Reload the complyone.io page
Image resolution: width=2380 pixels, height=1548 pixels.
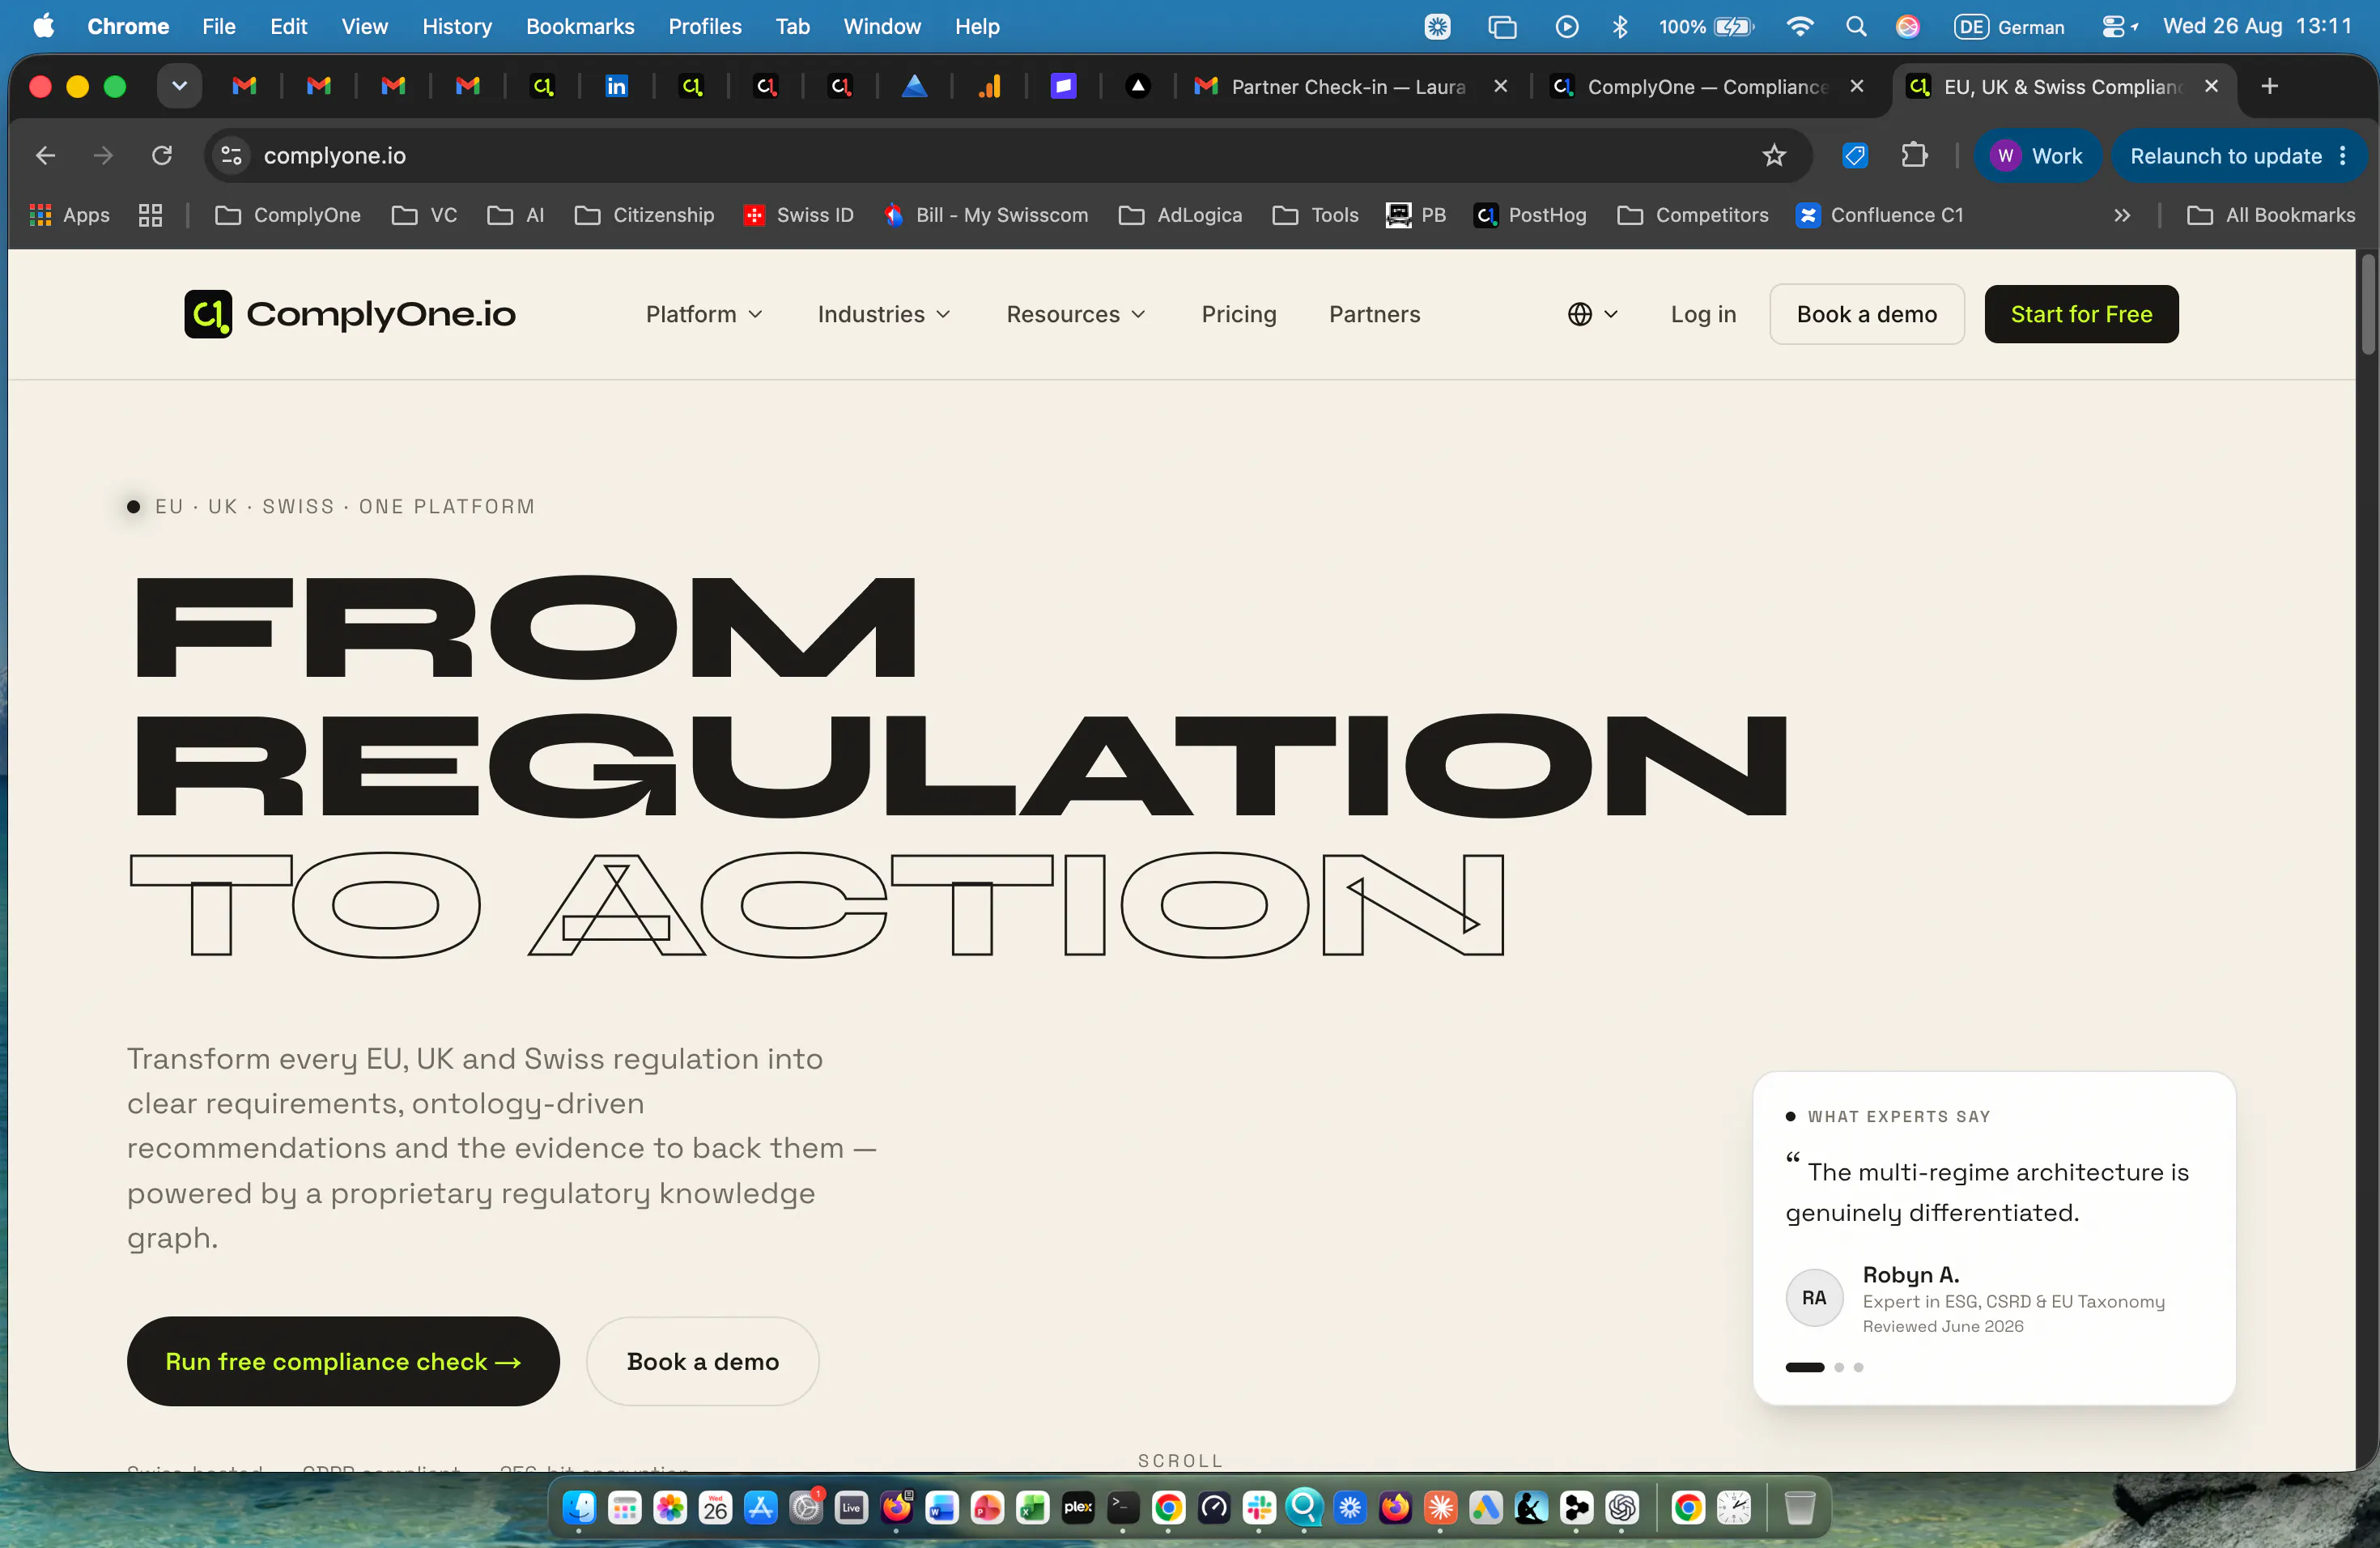pyautogui.click(x=162, y=155)
